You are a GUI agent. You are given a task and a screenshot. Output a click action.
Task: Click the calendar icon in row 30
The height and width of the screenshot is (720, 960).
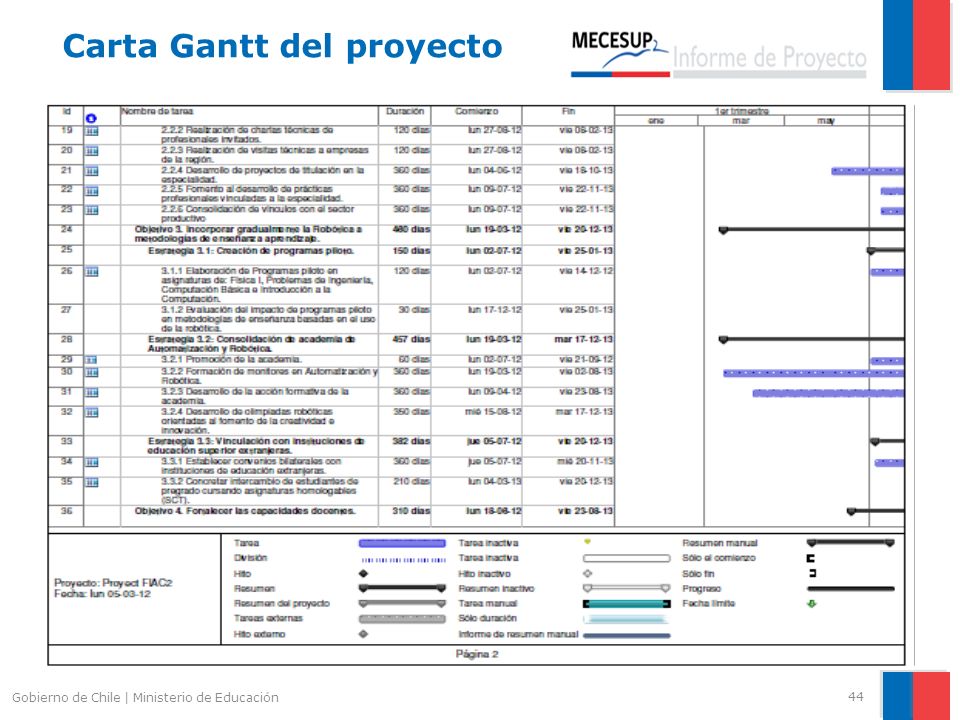(x=92, y=372)
